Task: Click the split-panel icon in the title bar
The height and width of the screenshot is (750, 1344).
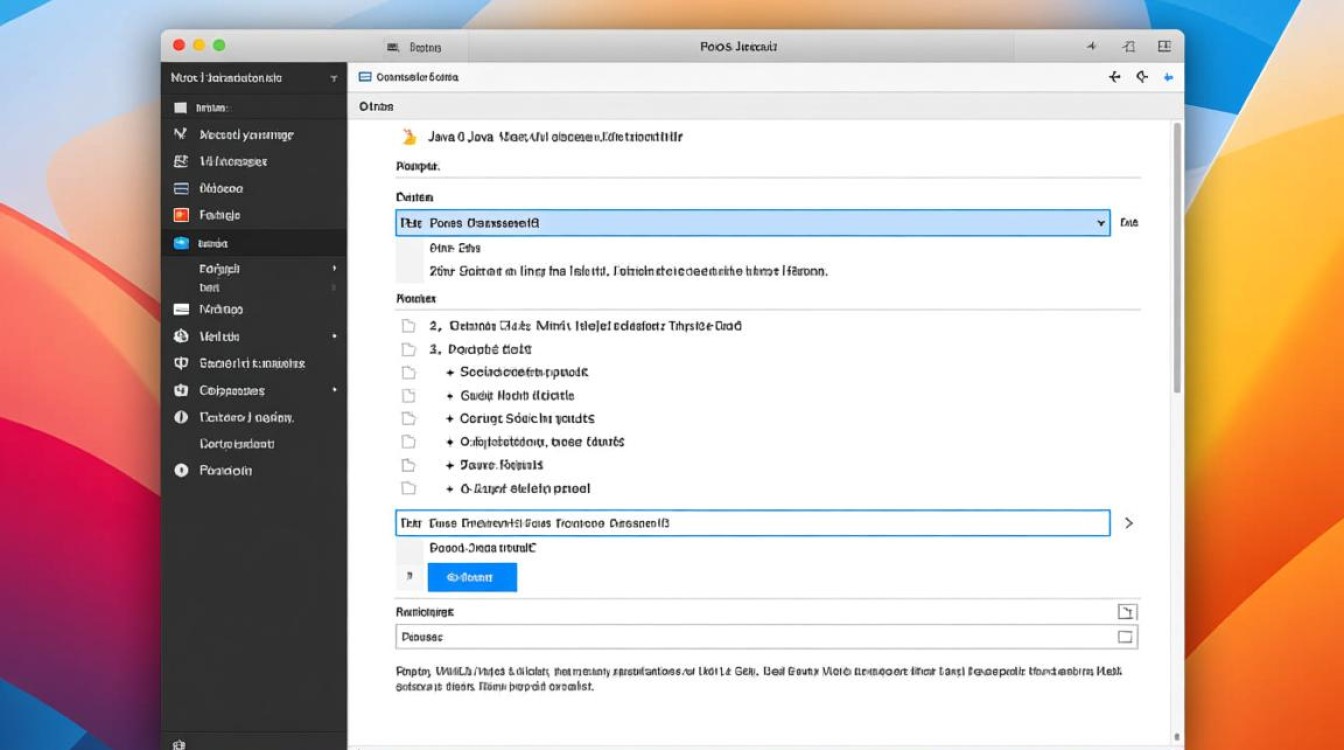Action: [x=1164, y=47]
